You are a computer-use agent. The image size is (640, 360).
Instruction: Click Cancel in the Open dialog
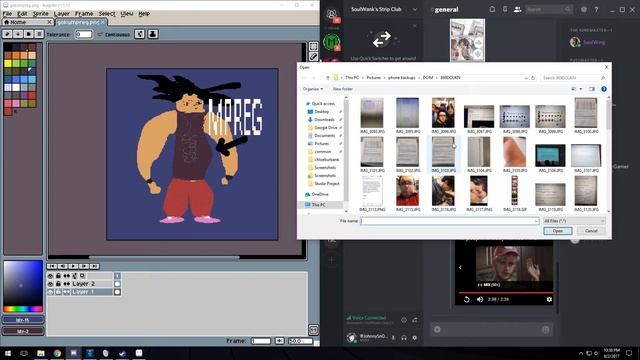pos(591,231)
